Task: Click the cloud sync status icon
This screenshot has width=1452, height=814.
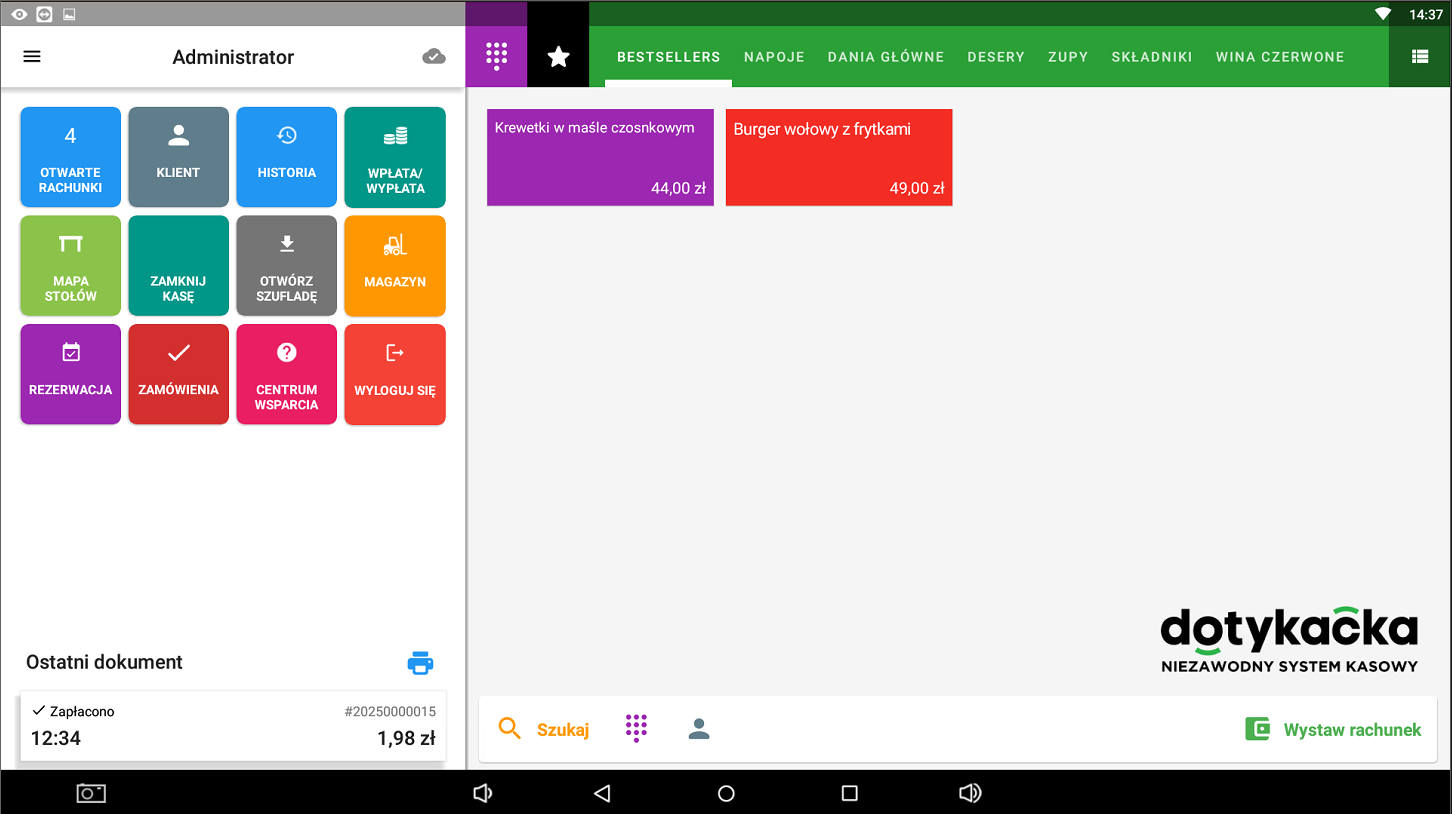Action: (434, 57)
